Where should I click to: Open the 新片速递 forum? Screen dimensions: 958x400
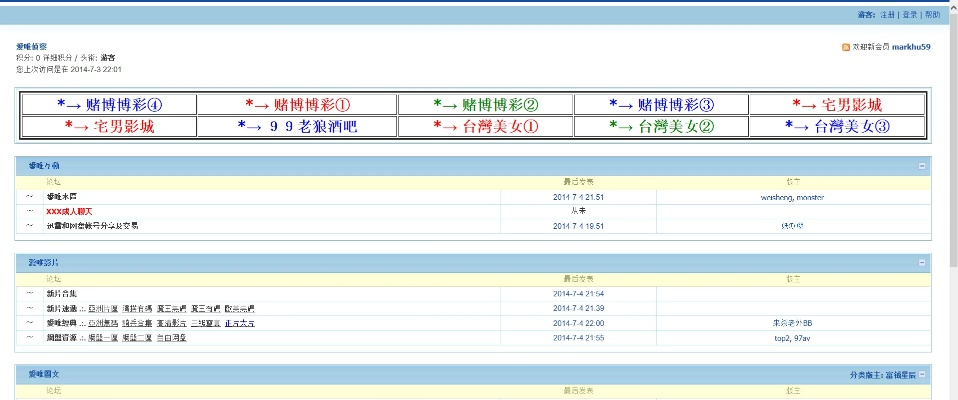point(62,308)
